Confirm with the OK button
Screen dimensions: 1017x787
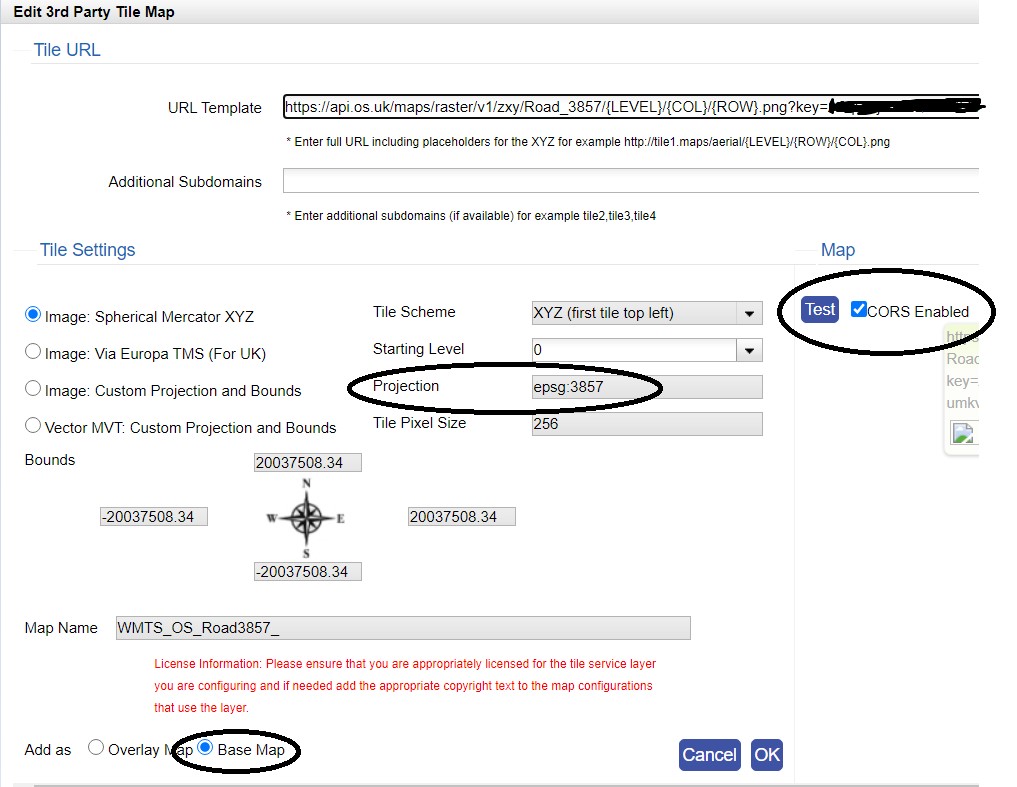(767, 755)
